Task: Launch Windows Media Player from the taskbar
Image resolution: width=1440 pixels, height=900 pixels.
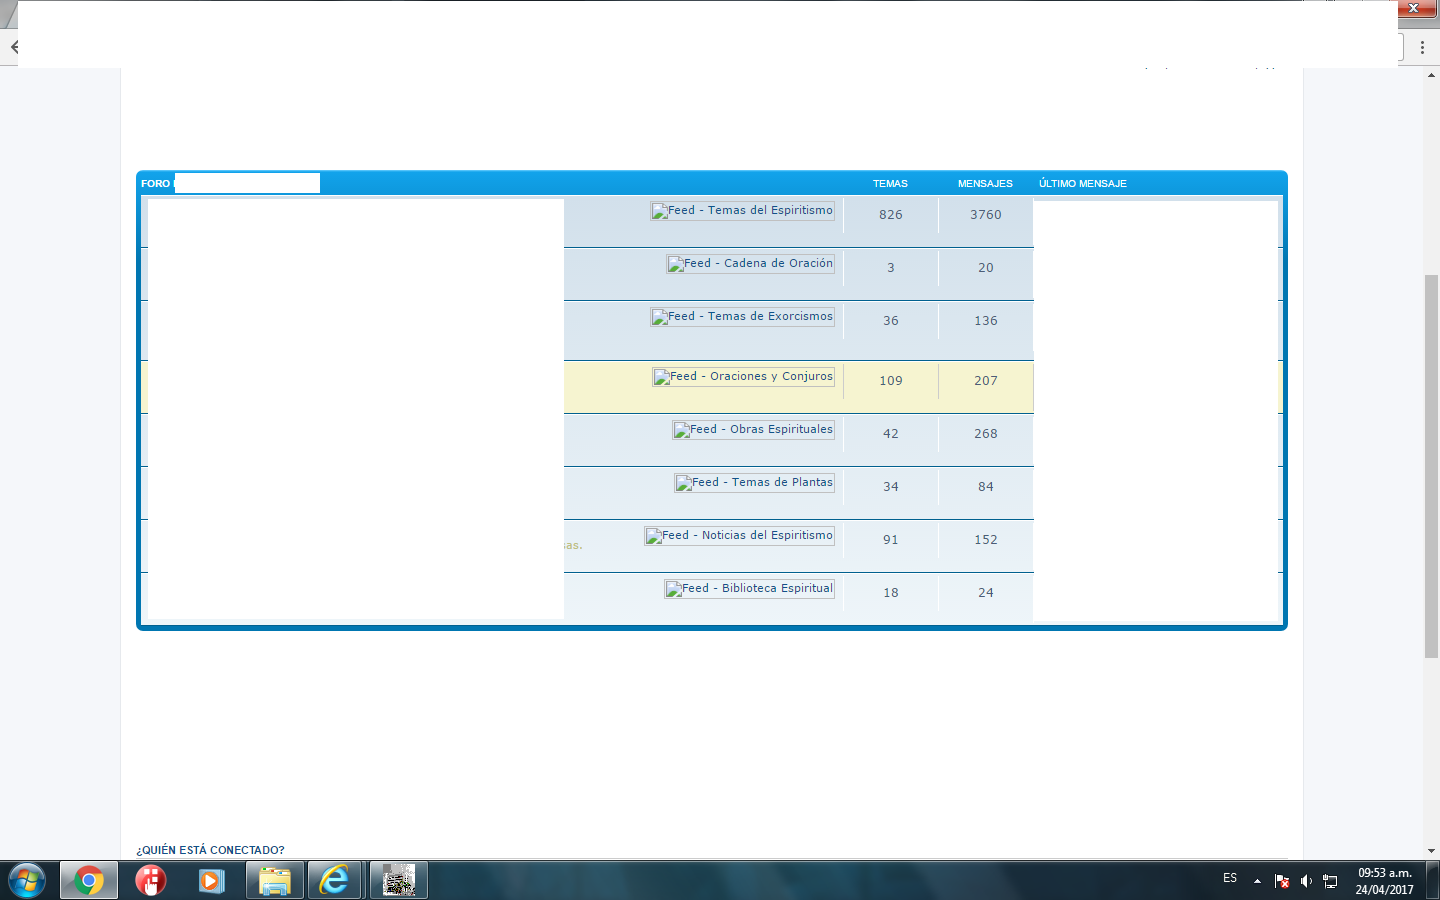Action: 211,880
